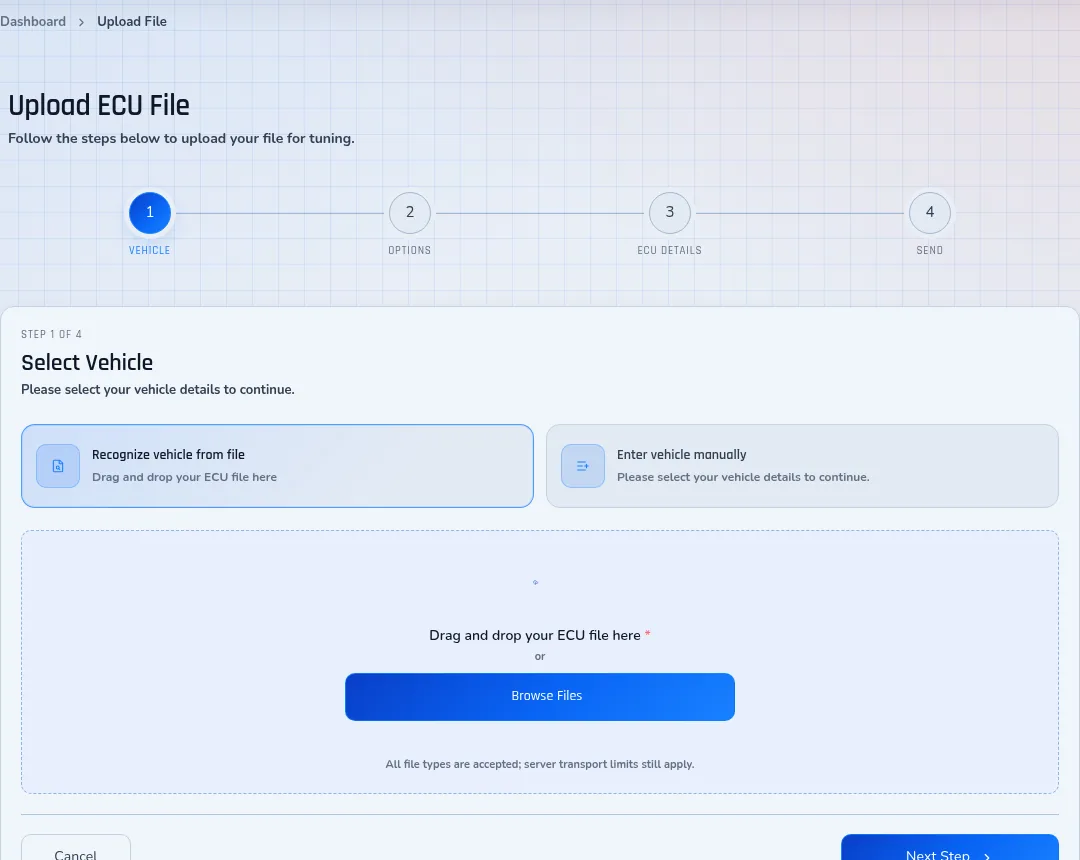Click the 'All file types are accepted' note
Screen dimensions: 1080x860
click(540, 764)
